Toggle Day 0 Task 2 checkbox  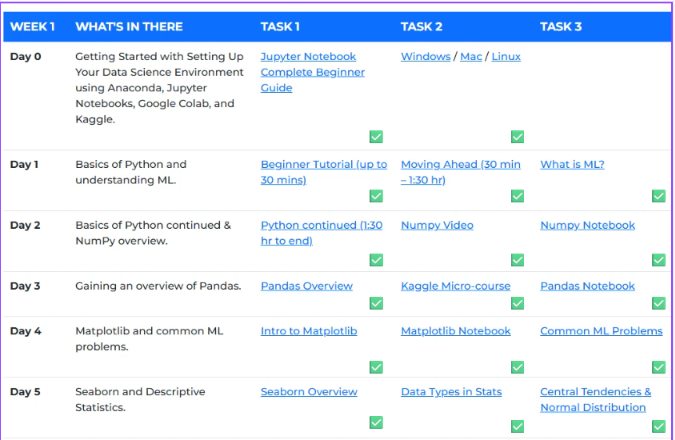[517, 136]
